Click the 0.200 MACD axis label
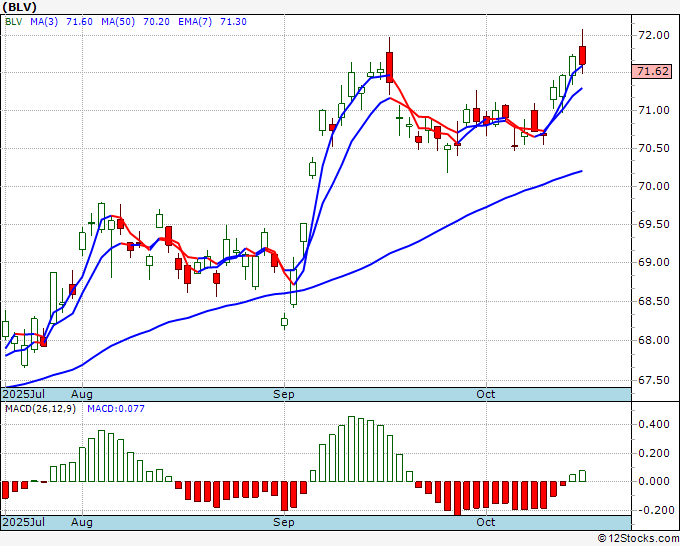Screen dimensions: 680x546 (x=654, y=454)
